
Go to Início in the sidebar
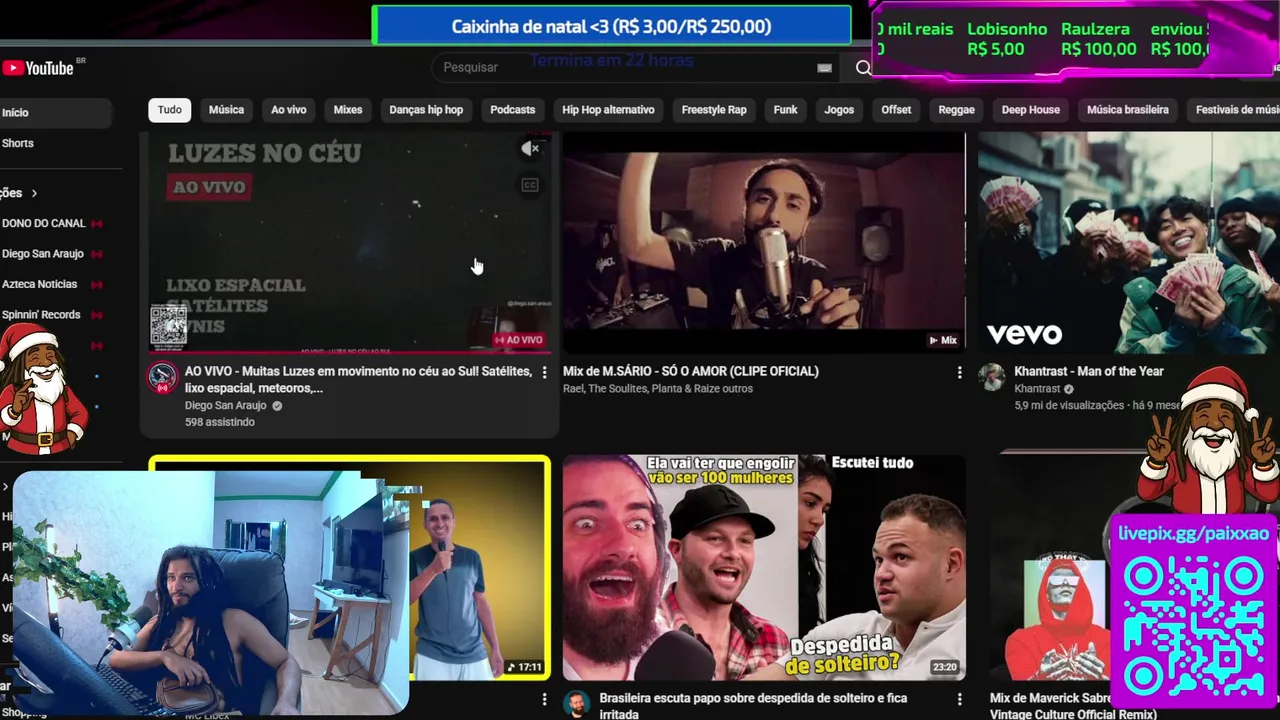[x=55, y=113]
